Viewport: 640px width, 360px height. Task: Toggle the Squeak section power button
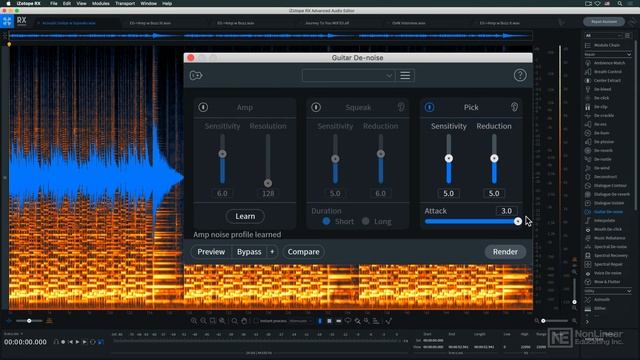(x=316, y=107)
